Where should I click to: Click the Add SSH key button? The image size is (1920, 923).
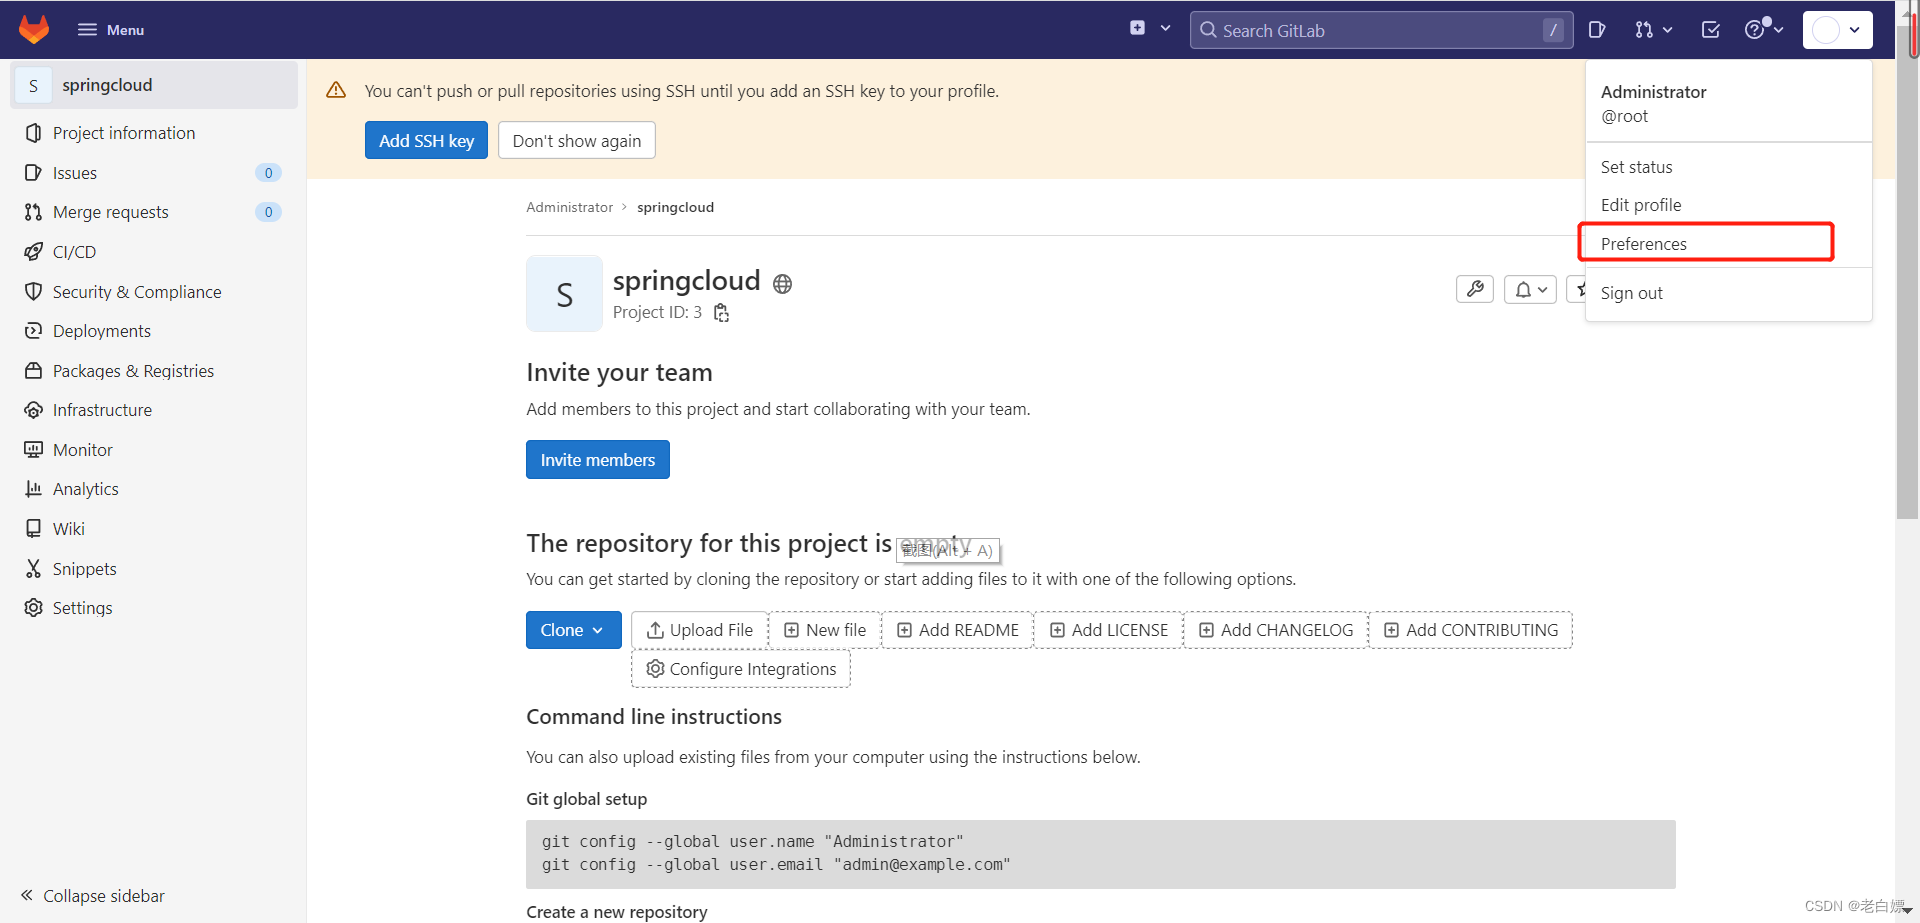(x=426, y=141)
